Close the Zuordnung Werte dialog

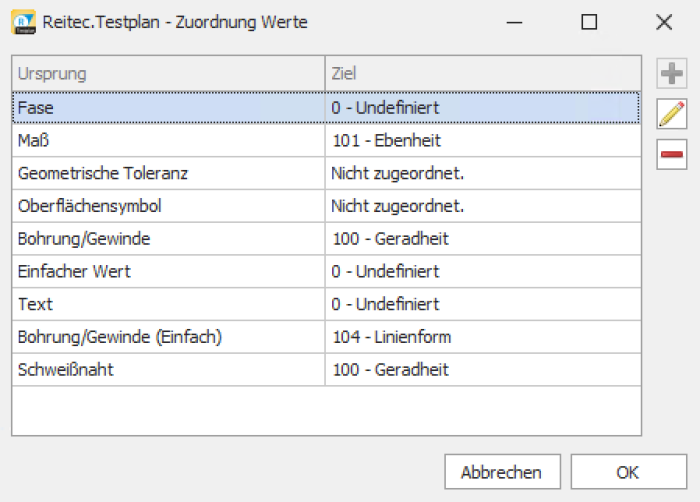pyautogui.click(x=663, y=22)
